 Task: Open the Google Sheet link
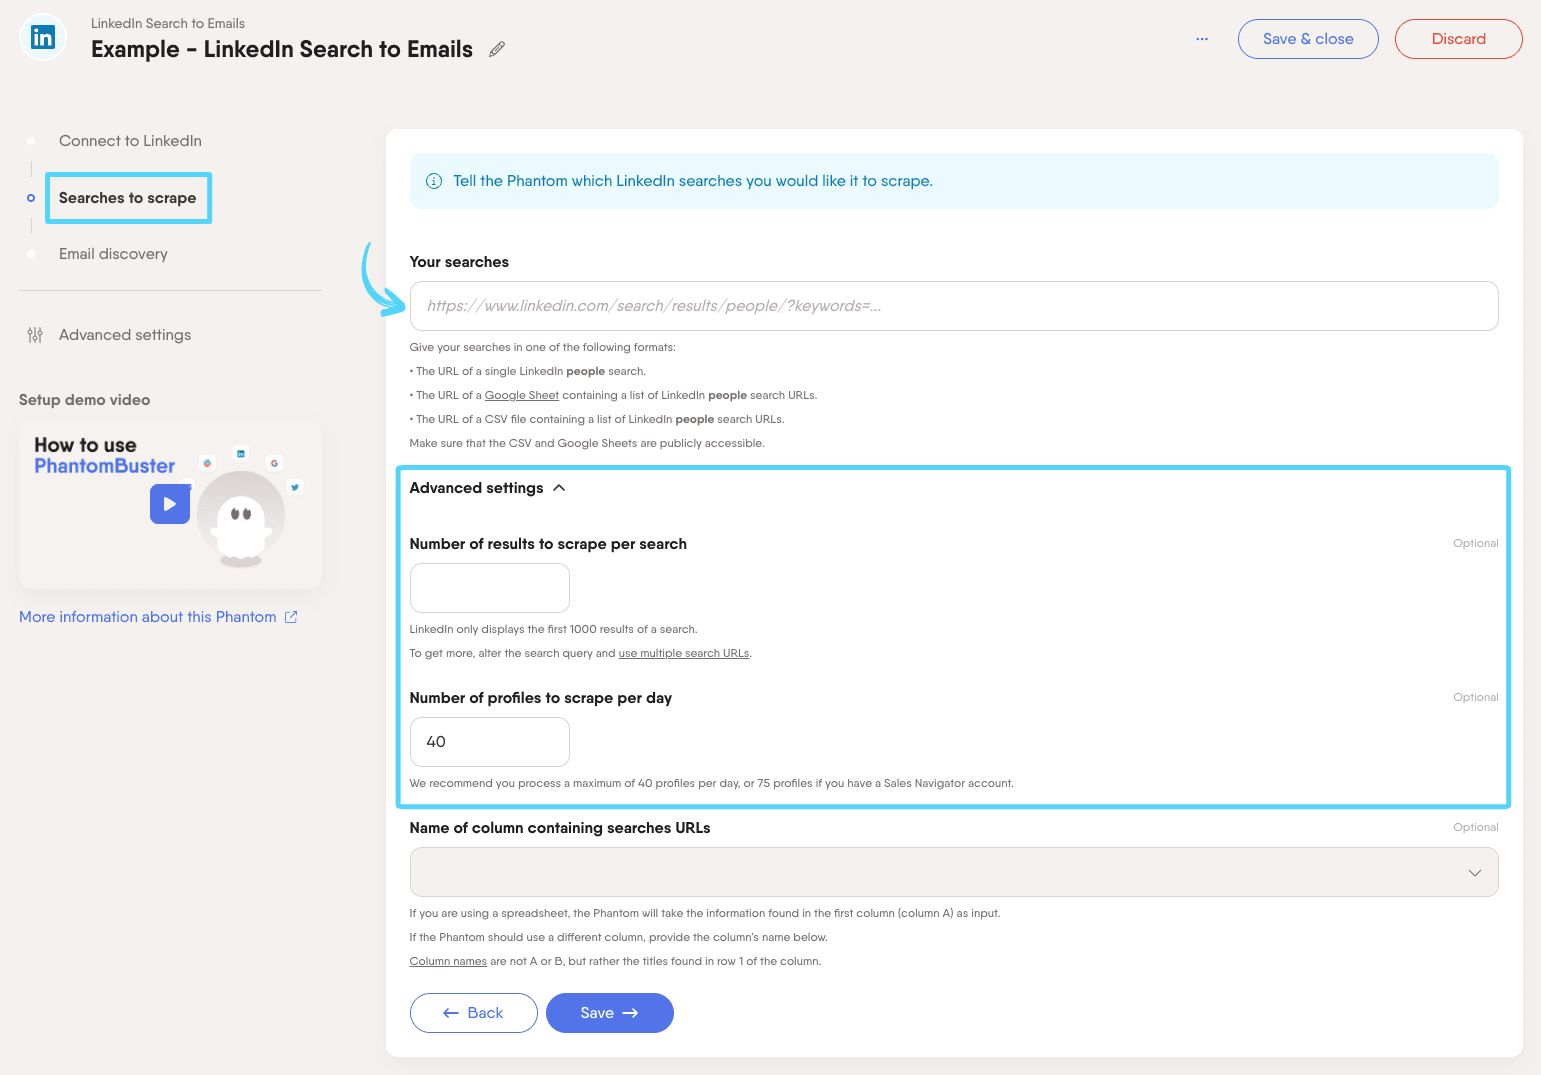[x=521, y=395]
